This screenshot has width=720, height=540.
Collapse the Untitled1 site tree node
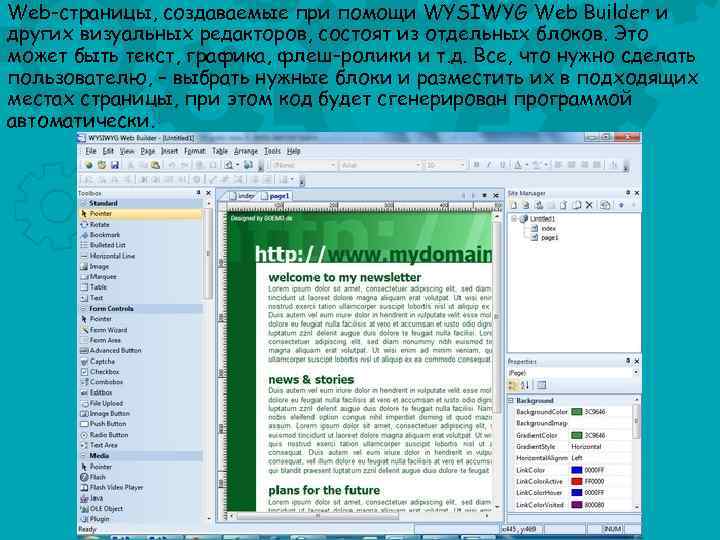coord(514,219)
